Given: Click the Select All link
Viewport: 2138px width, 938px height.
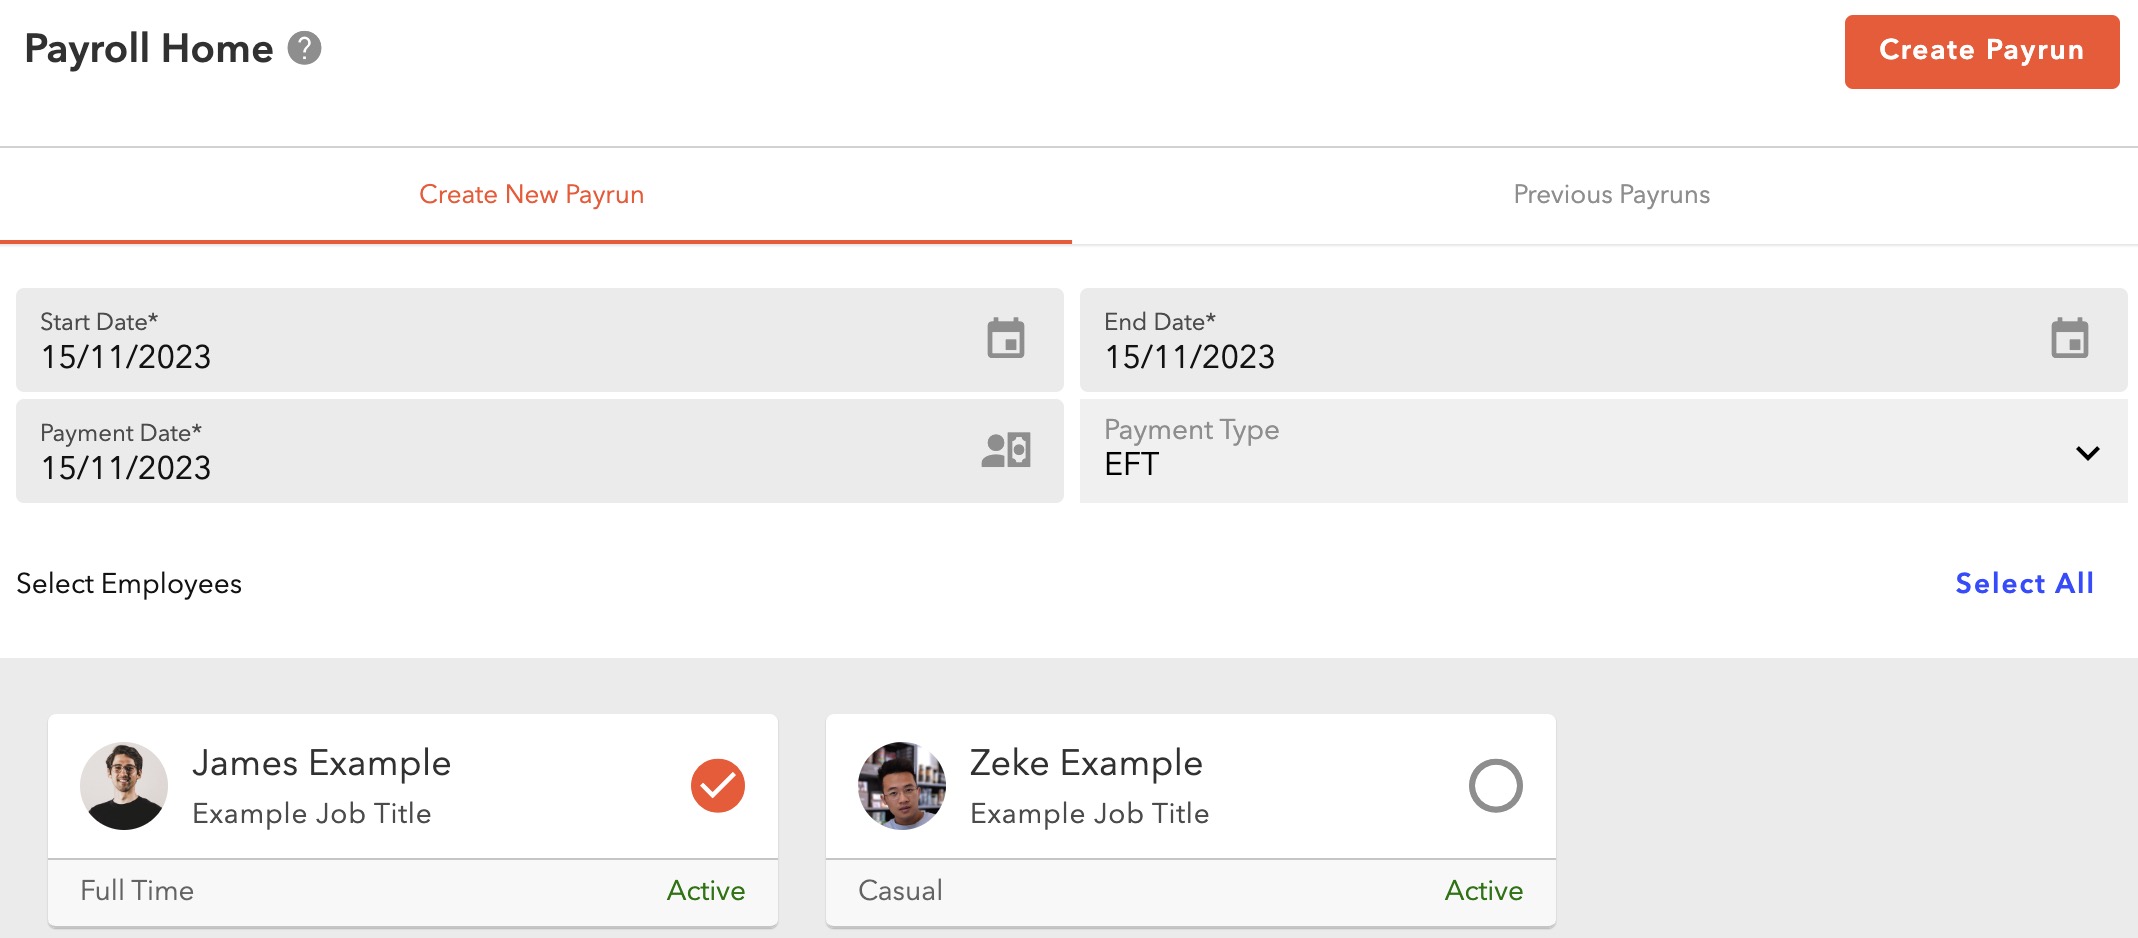Looking at the screenshot, I should 2024,584.
